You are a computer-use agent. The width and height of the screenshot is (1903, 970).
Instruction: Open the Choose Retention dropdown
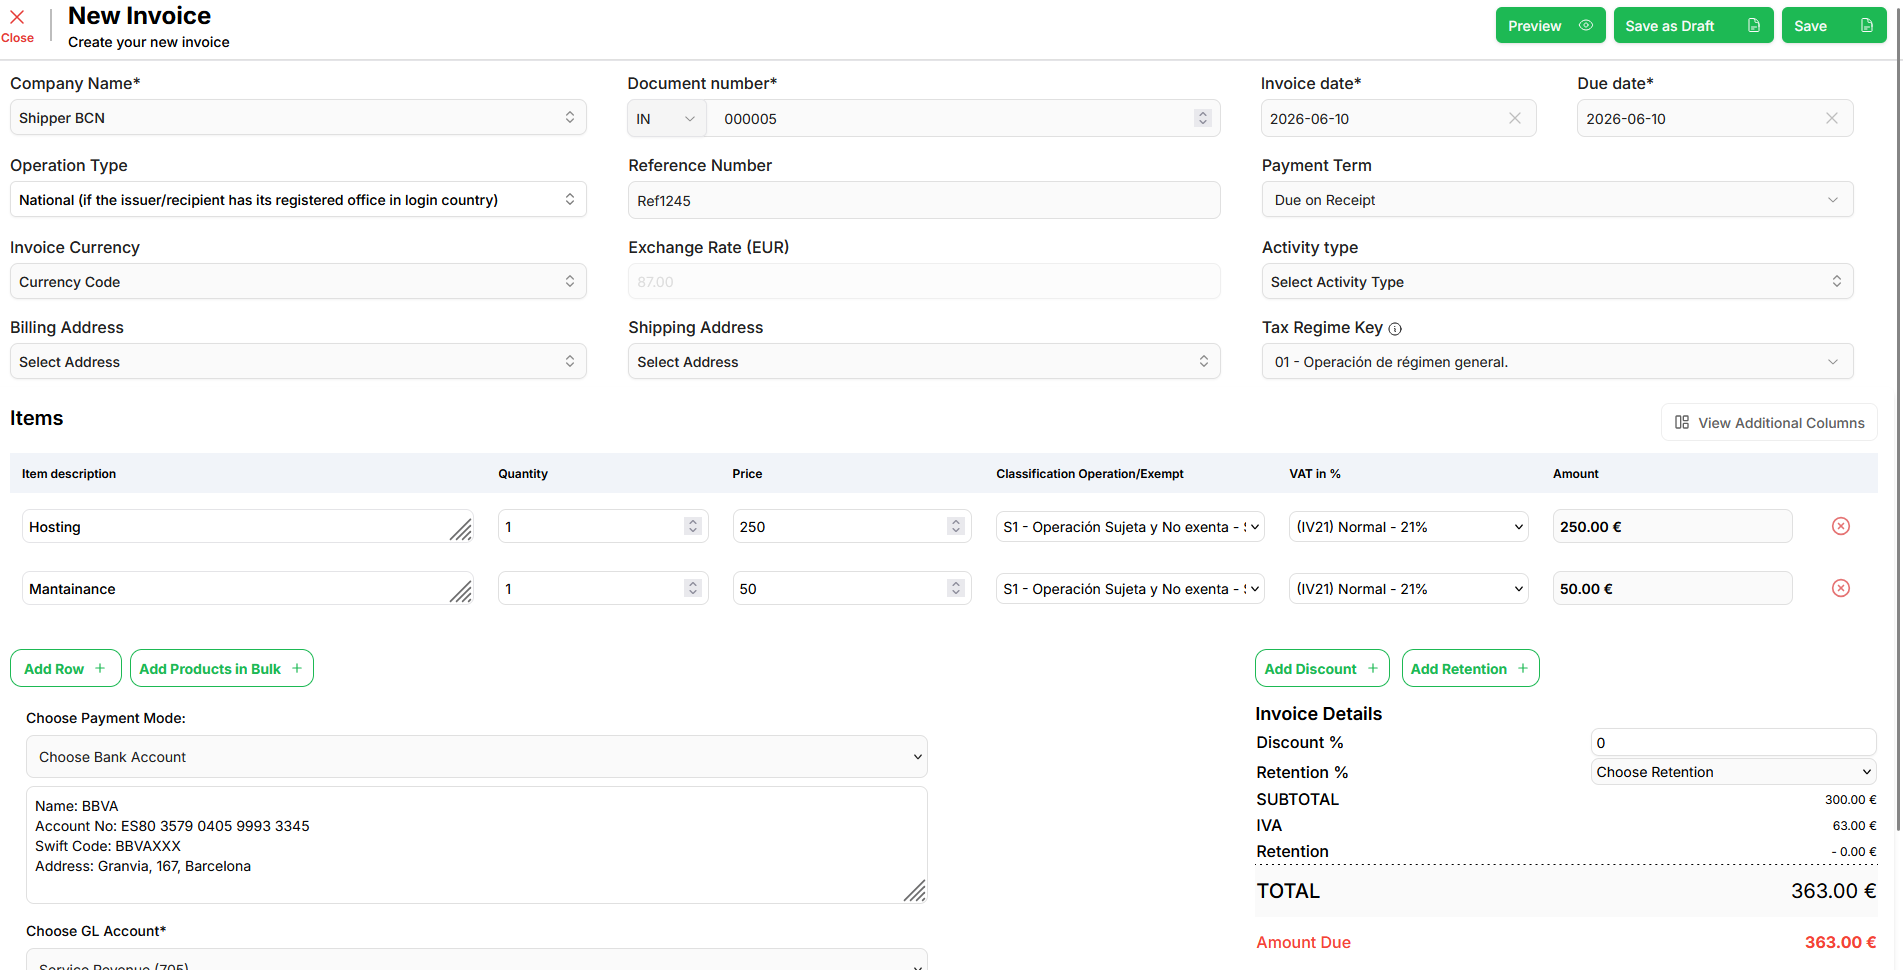pyautogui.click(x=1733, y=772)
